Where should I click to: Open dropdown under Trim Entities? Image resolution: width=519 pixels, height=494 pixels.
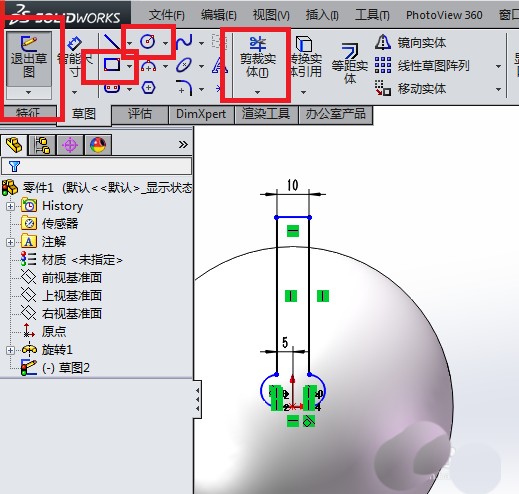click(x=257, y=92)
